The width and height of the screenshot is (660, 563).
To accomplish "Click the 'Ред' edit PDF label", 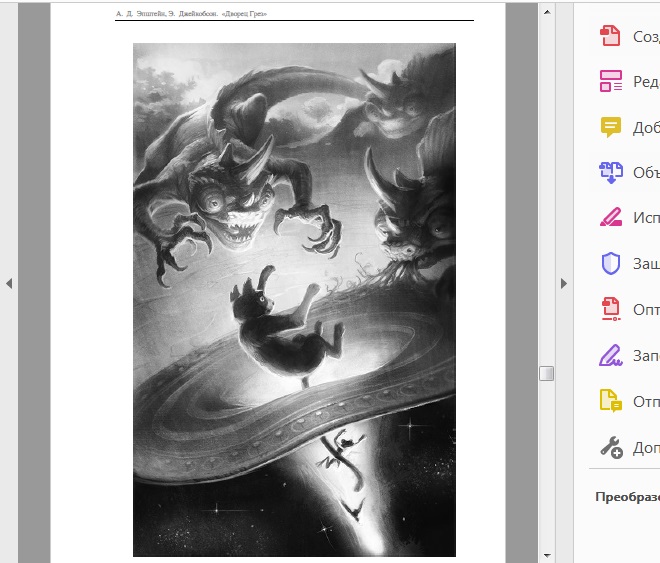I will [646, 82].
